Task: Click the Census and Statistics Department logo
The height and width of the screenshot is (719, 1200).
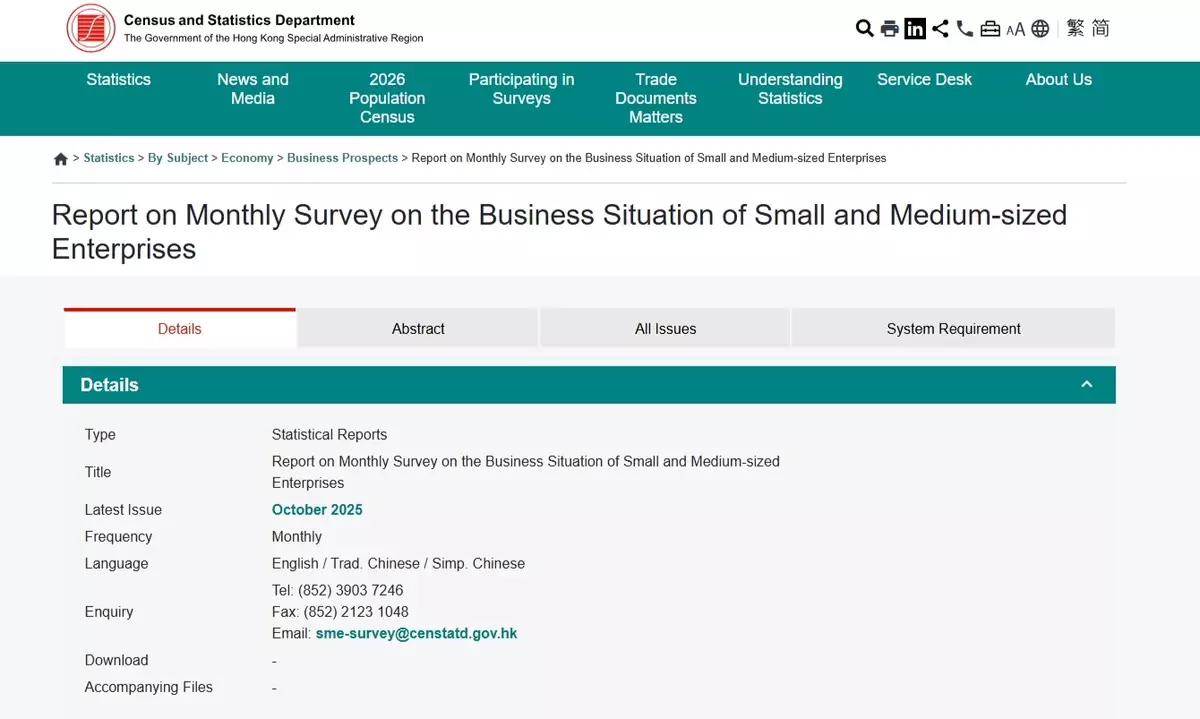Action: (x=91, y=28)
